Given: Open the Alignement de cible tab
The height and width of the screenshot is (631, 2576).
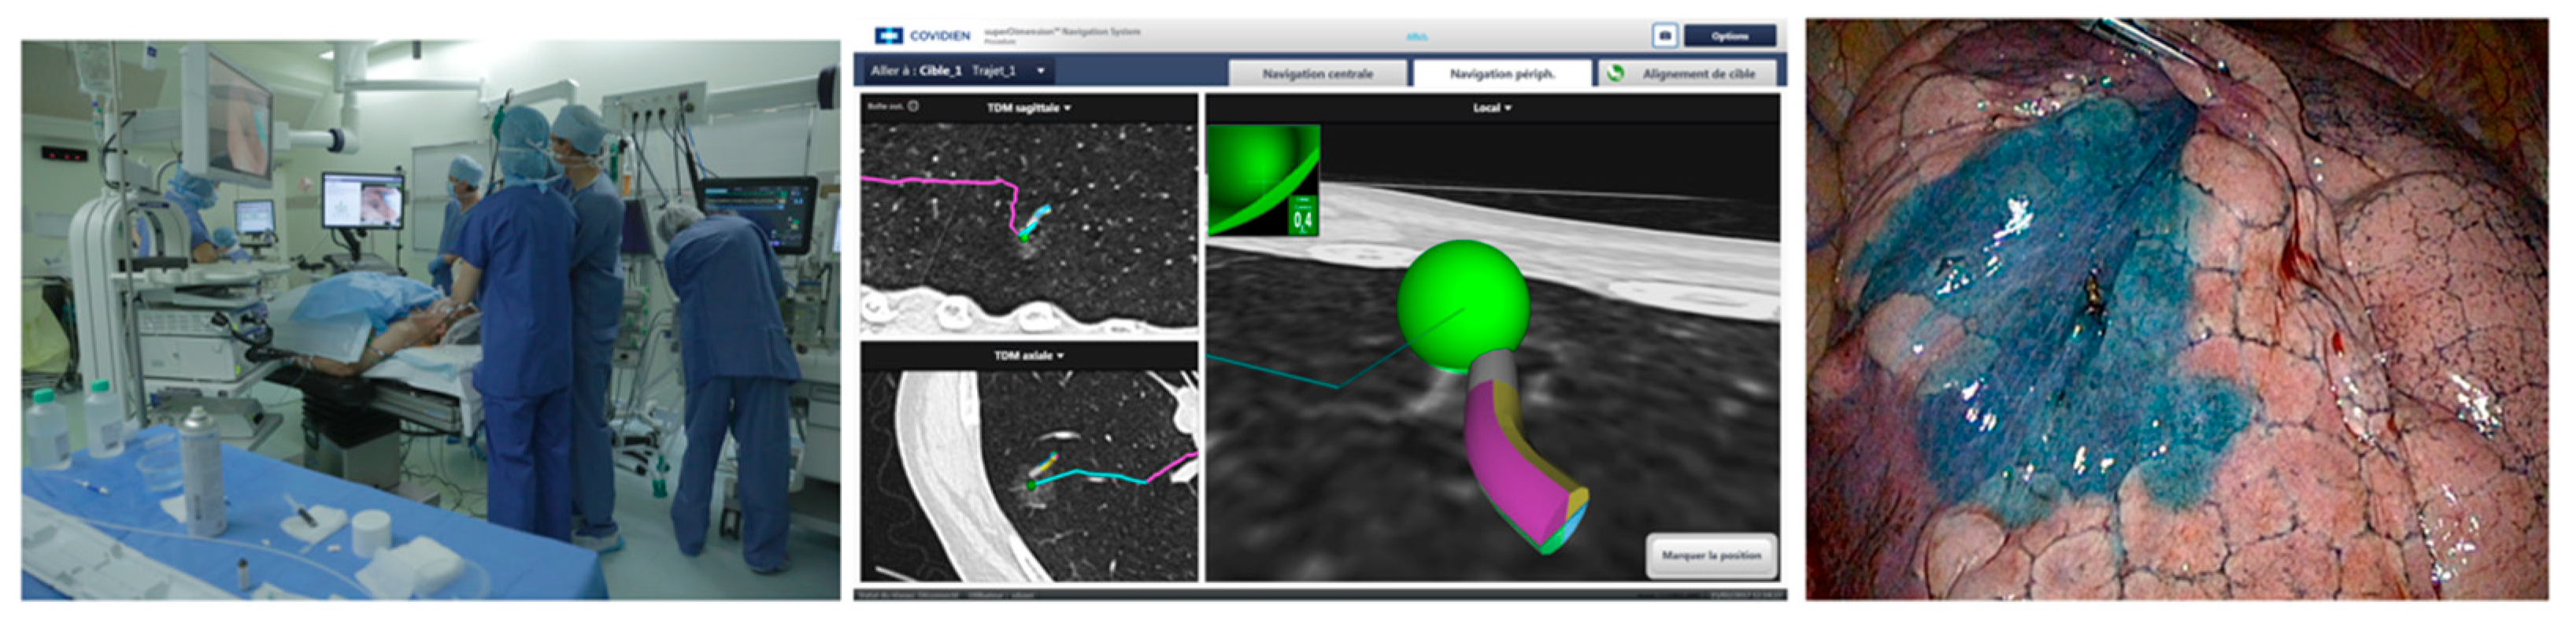Looking at the screenshot, I should click(x=1698, y=73).
